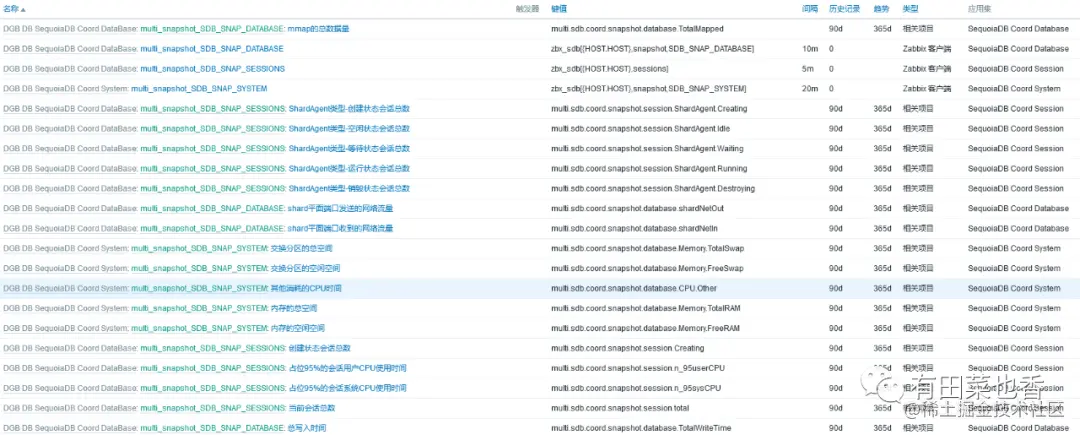Click key multi.sdb.coord.snapshot.database.Memory.FreeRAM

(x=645, y=328)
